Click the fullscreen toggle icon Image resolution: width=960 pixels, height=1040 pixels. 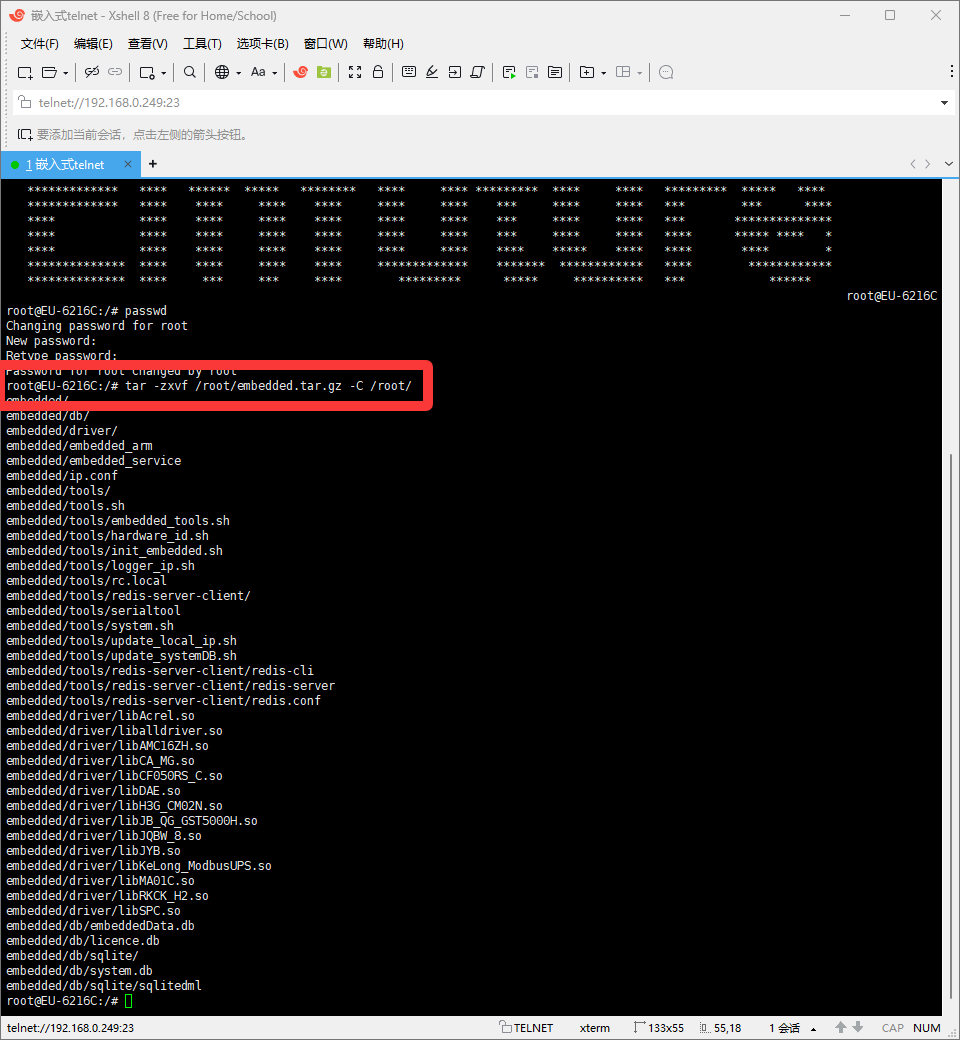[355, 72]
